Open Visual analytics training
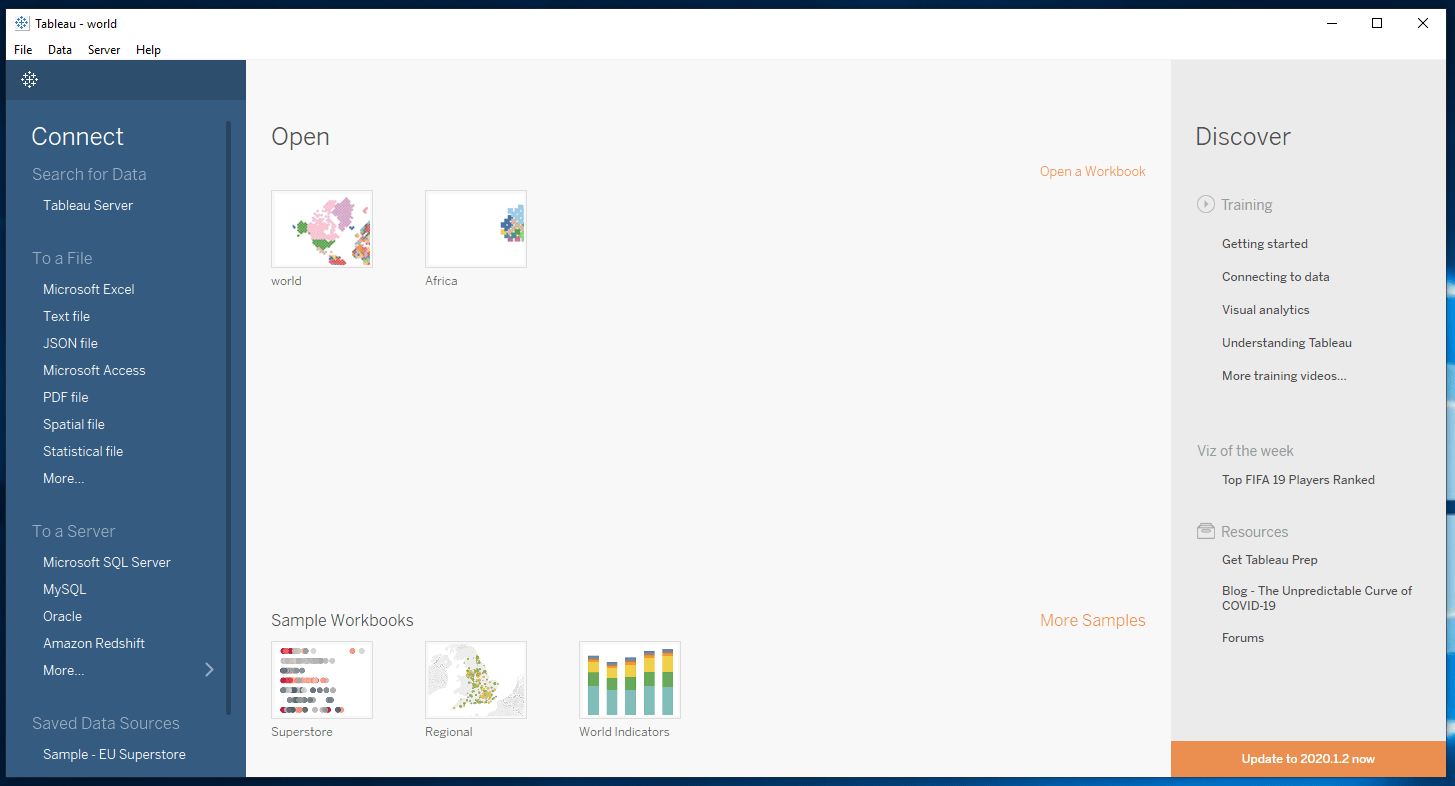Viewport: 1455px width, 786px height. (1266, 309)
